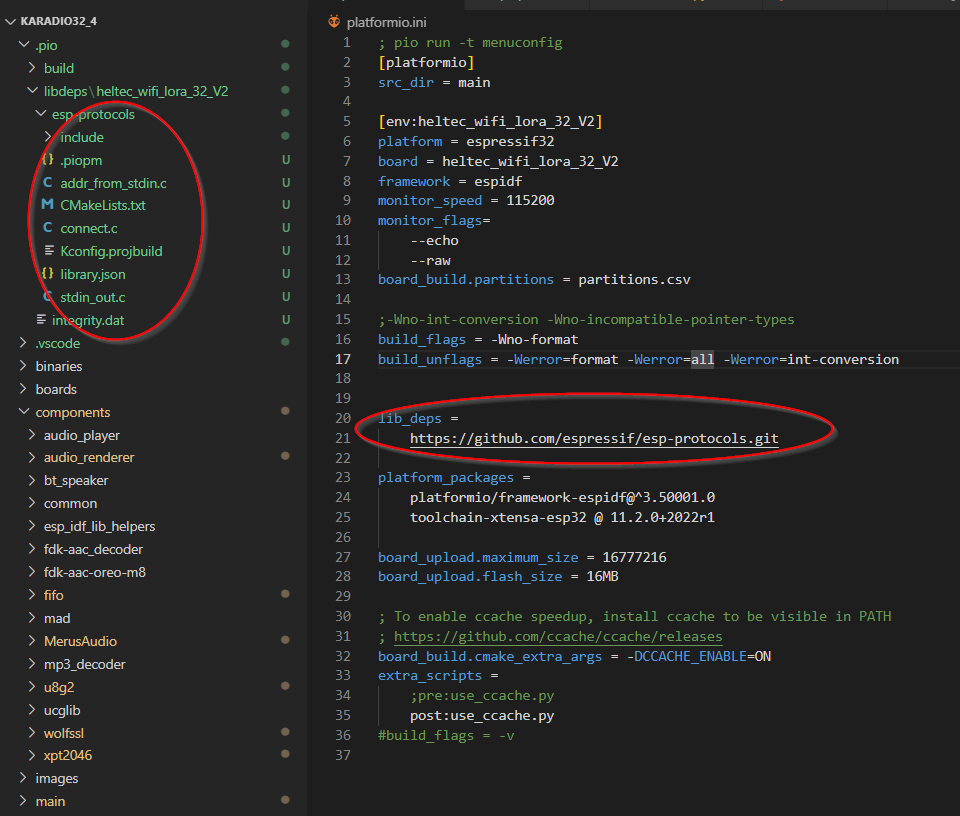Click the C icon of addr_from_stdin.c
The image size is (960, 816).
click(49, 182)
